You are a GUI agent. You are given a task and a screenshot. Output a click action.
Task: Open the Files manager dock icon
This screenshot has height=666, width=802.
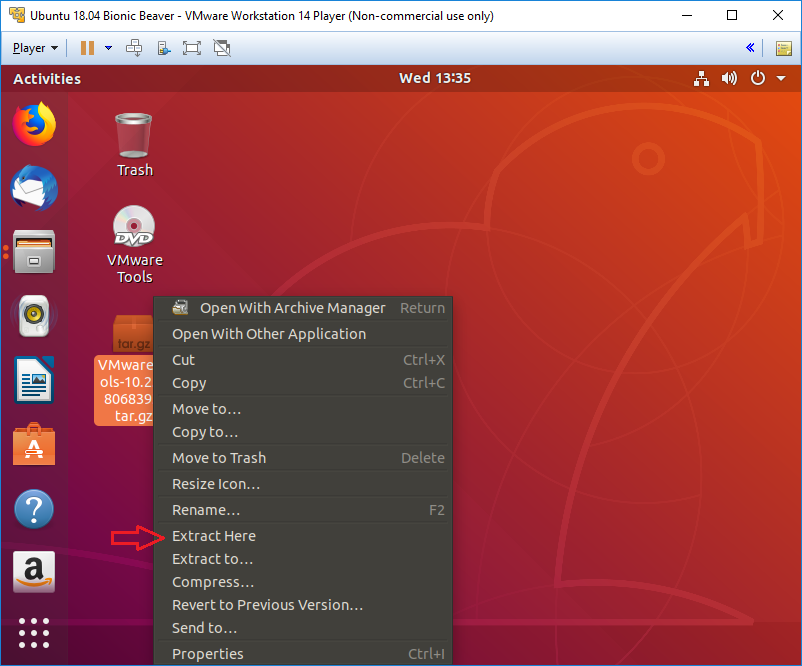tap(34, 252)
